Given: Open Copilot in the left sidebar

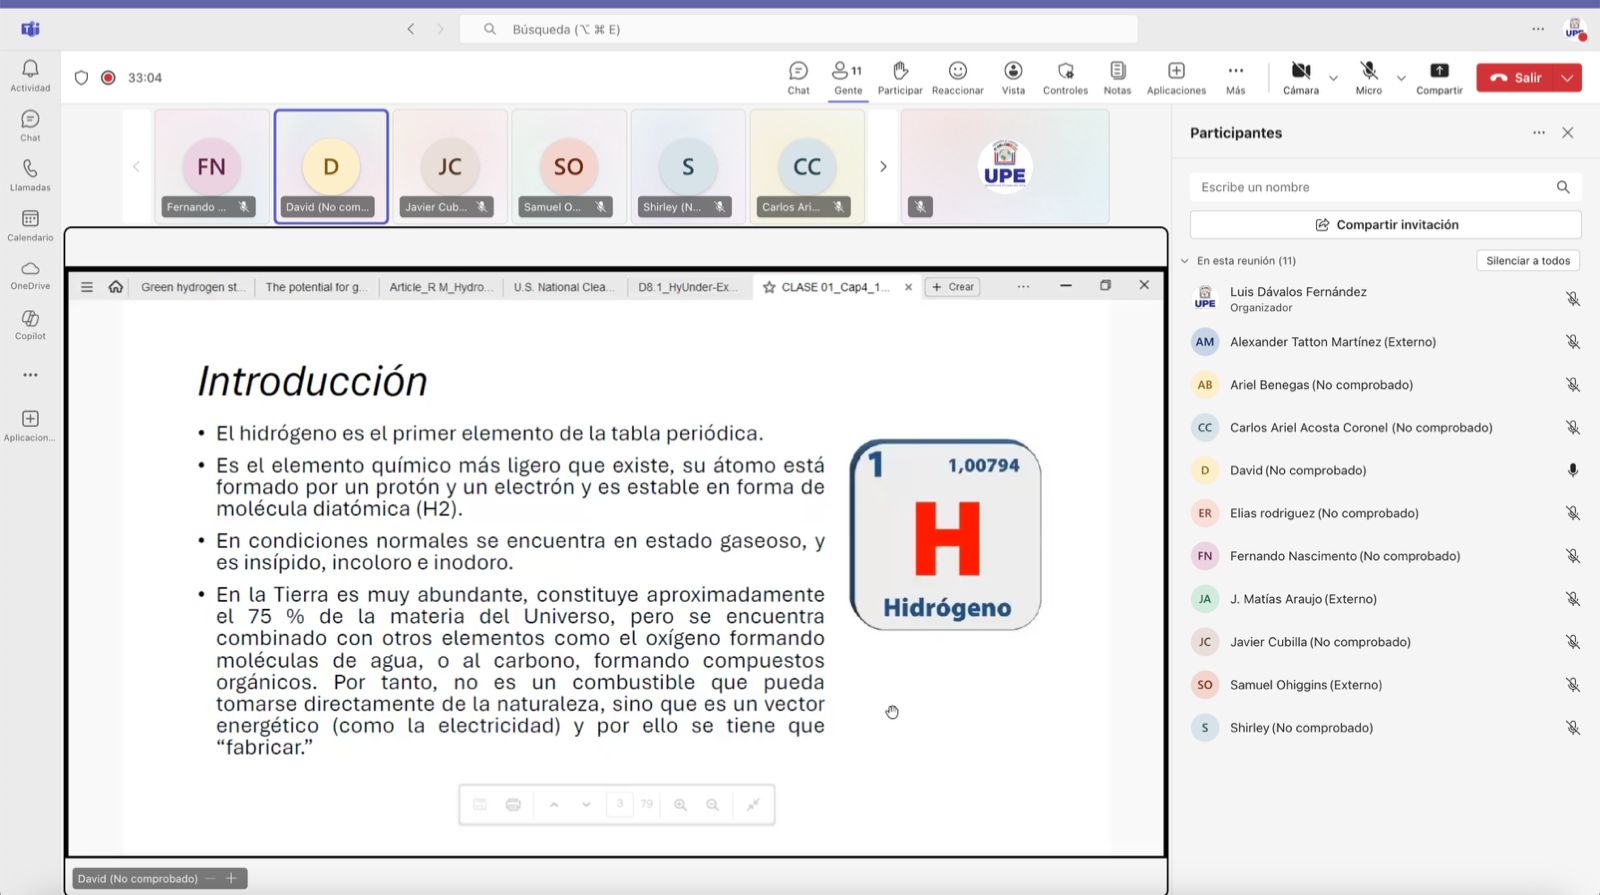Looking at the screenshot, I should tap(30, 324).
